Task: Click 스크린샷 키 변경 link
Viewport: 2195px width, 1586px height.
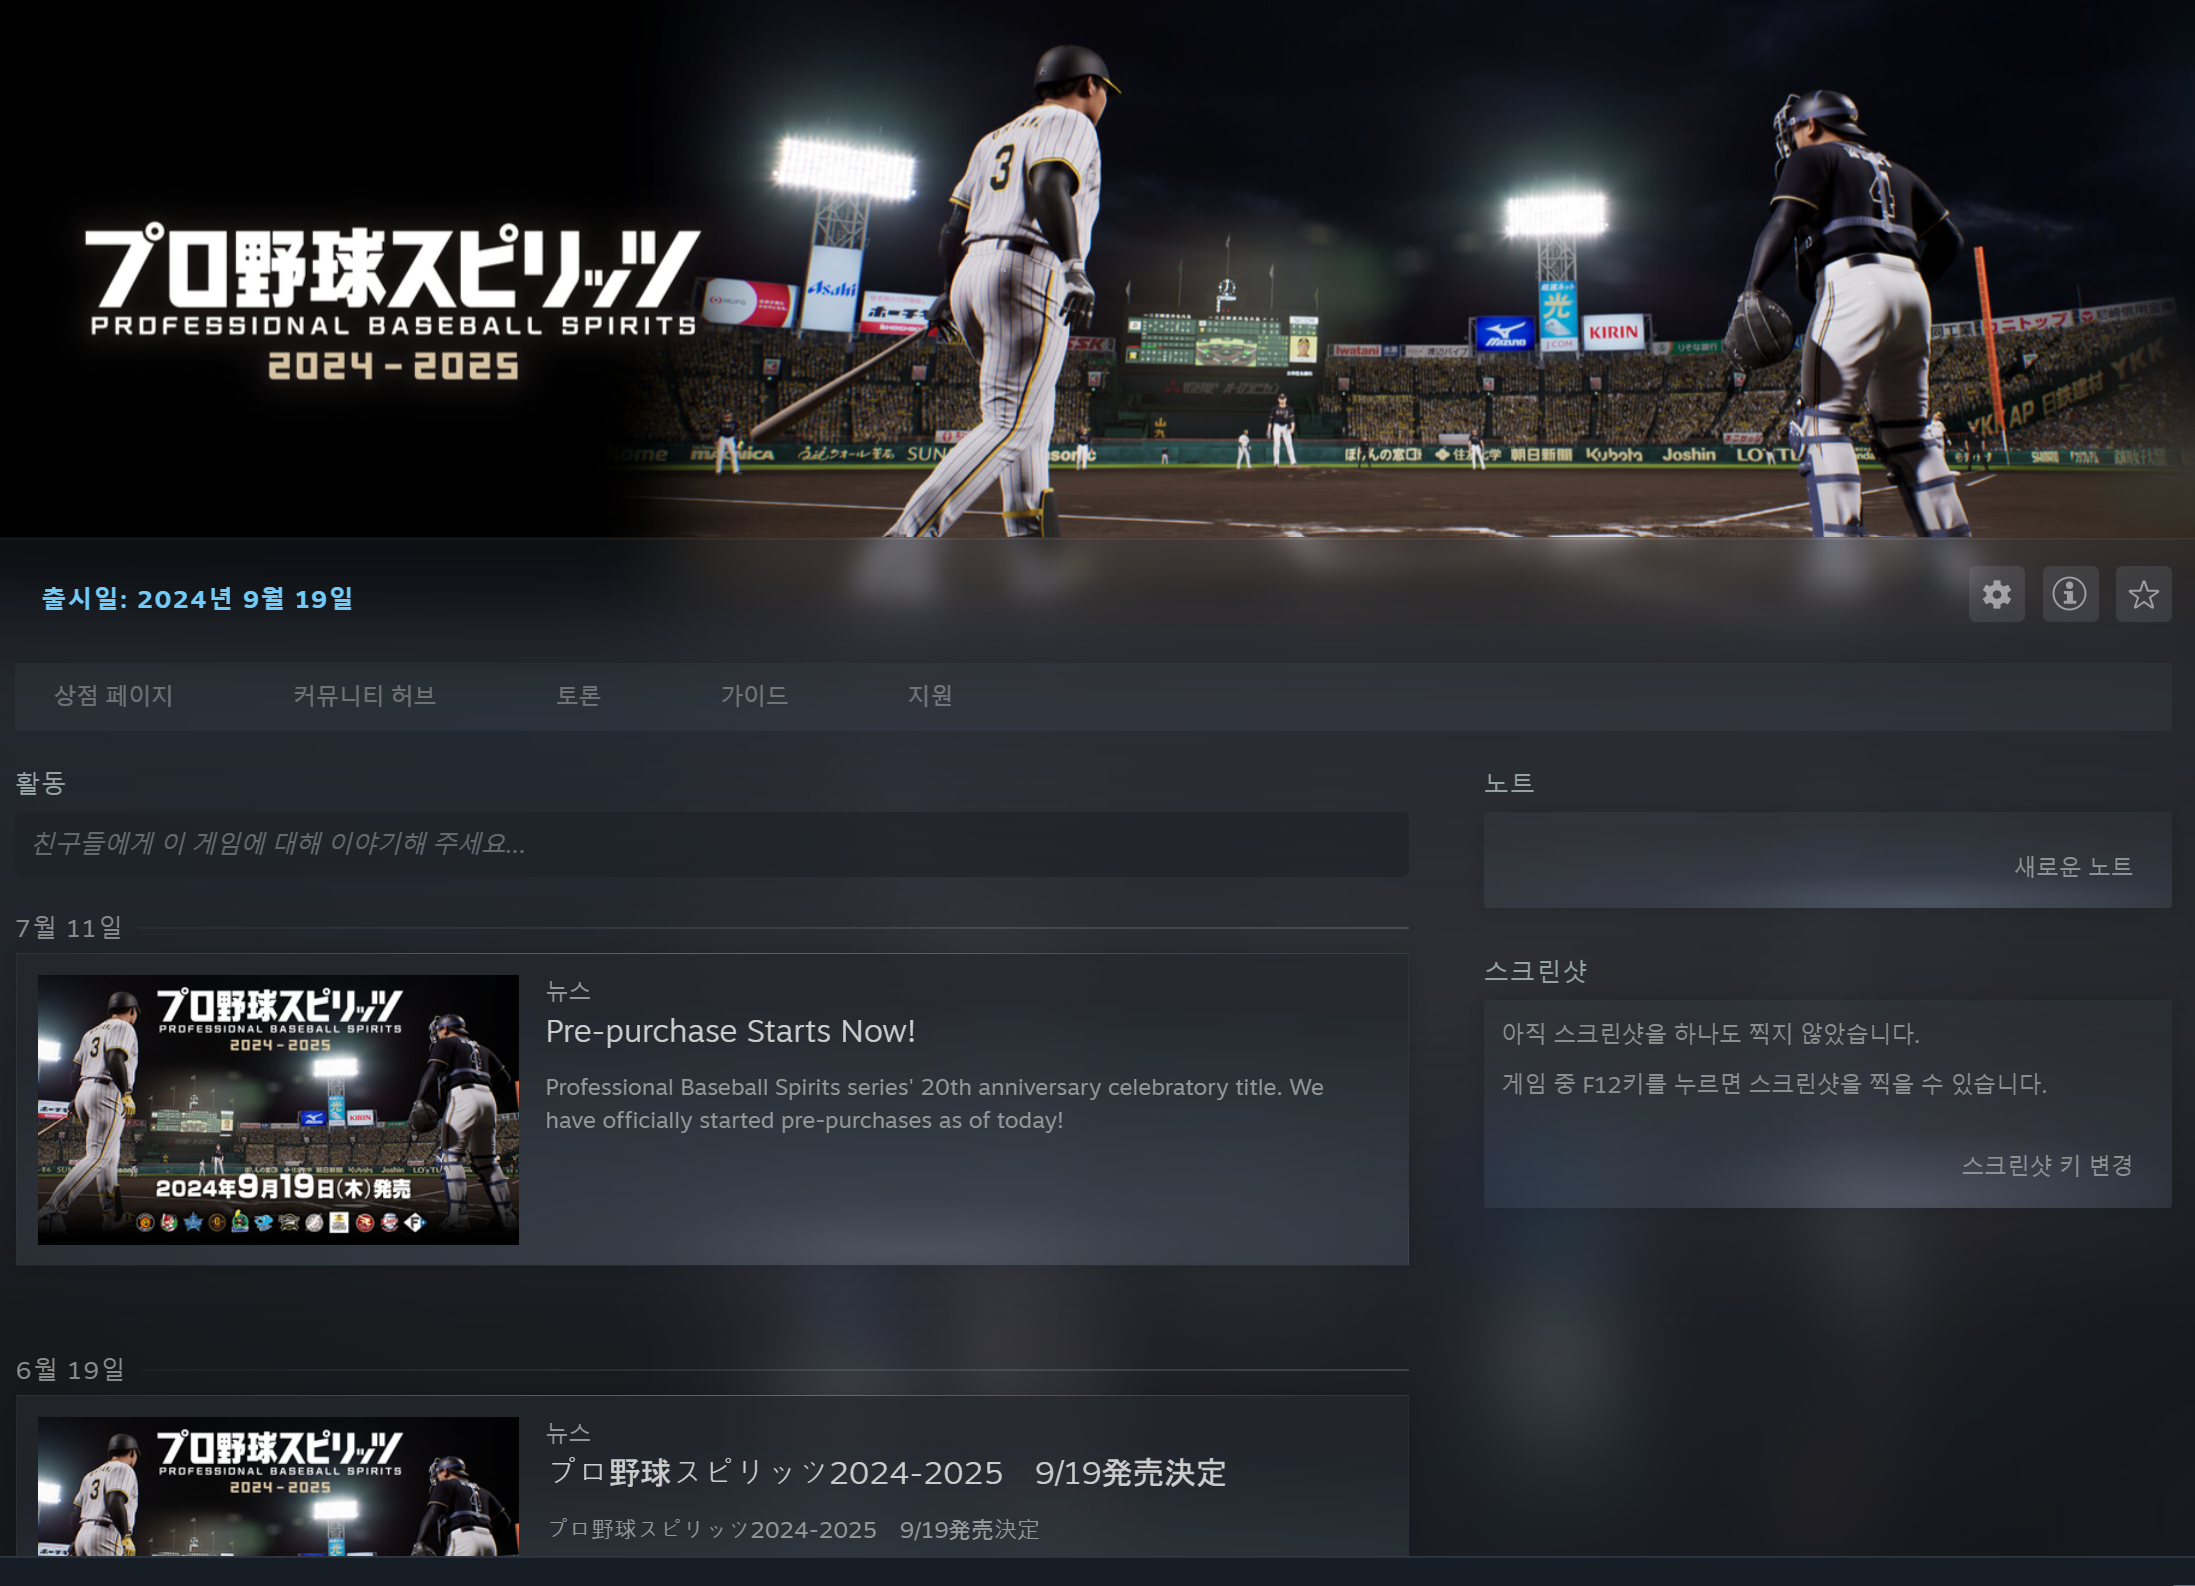Action: [x=2047, y=1165]
